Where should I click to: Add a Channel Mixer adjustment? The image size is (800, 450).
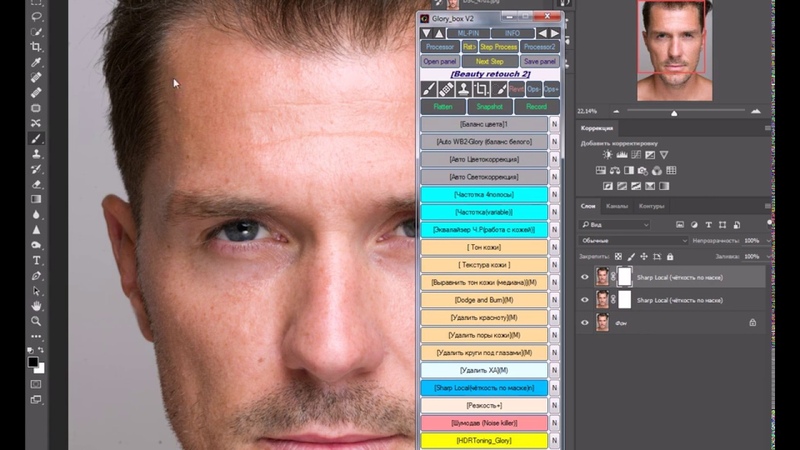(657, 170)
